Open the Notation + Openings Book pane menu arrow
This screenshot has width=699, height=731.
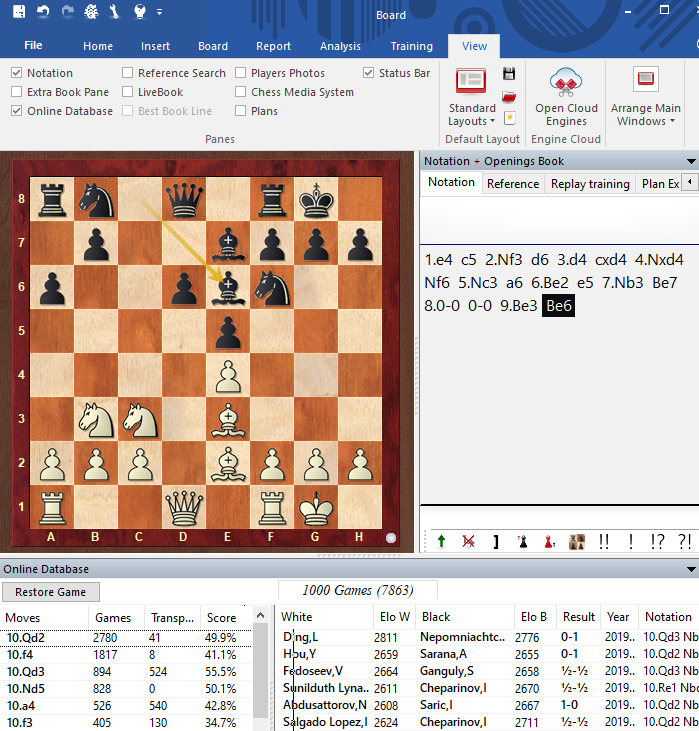pyautogui.click(x=690, y=161)
